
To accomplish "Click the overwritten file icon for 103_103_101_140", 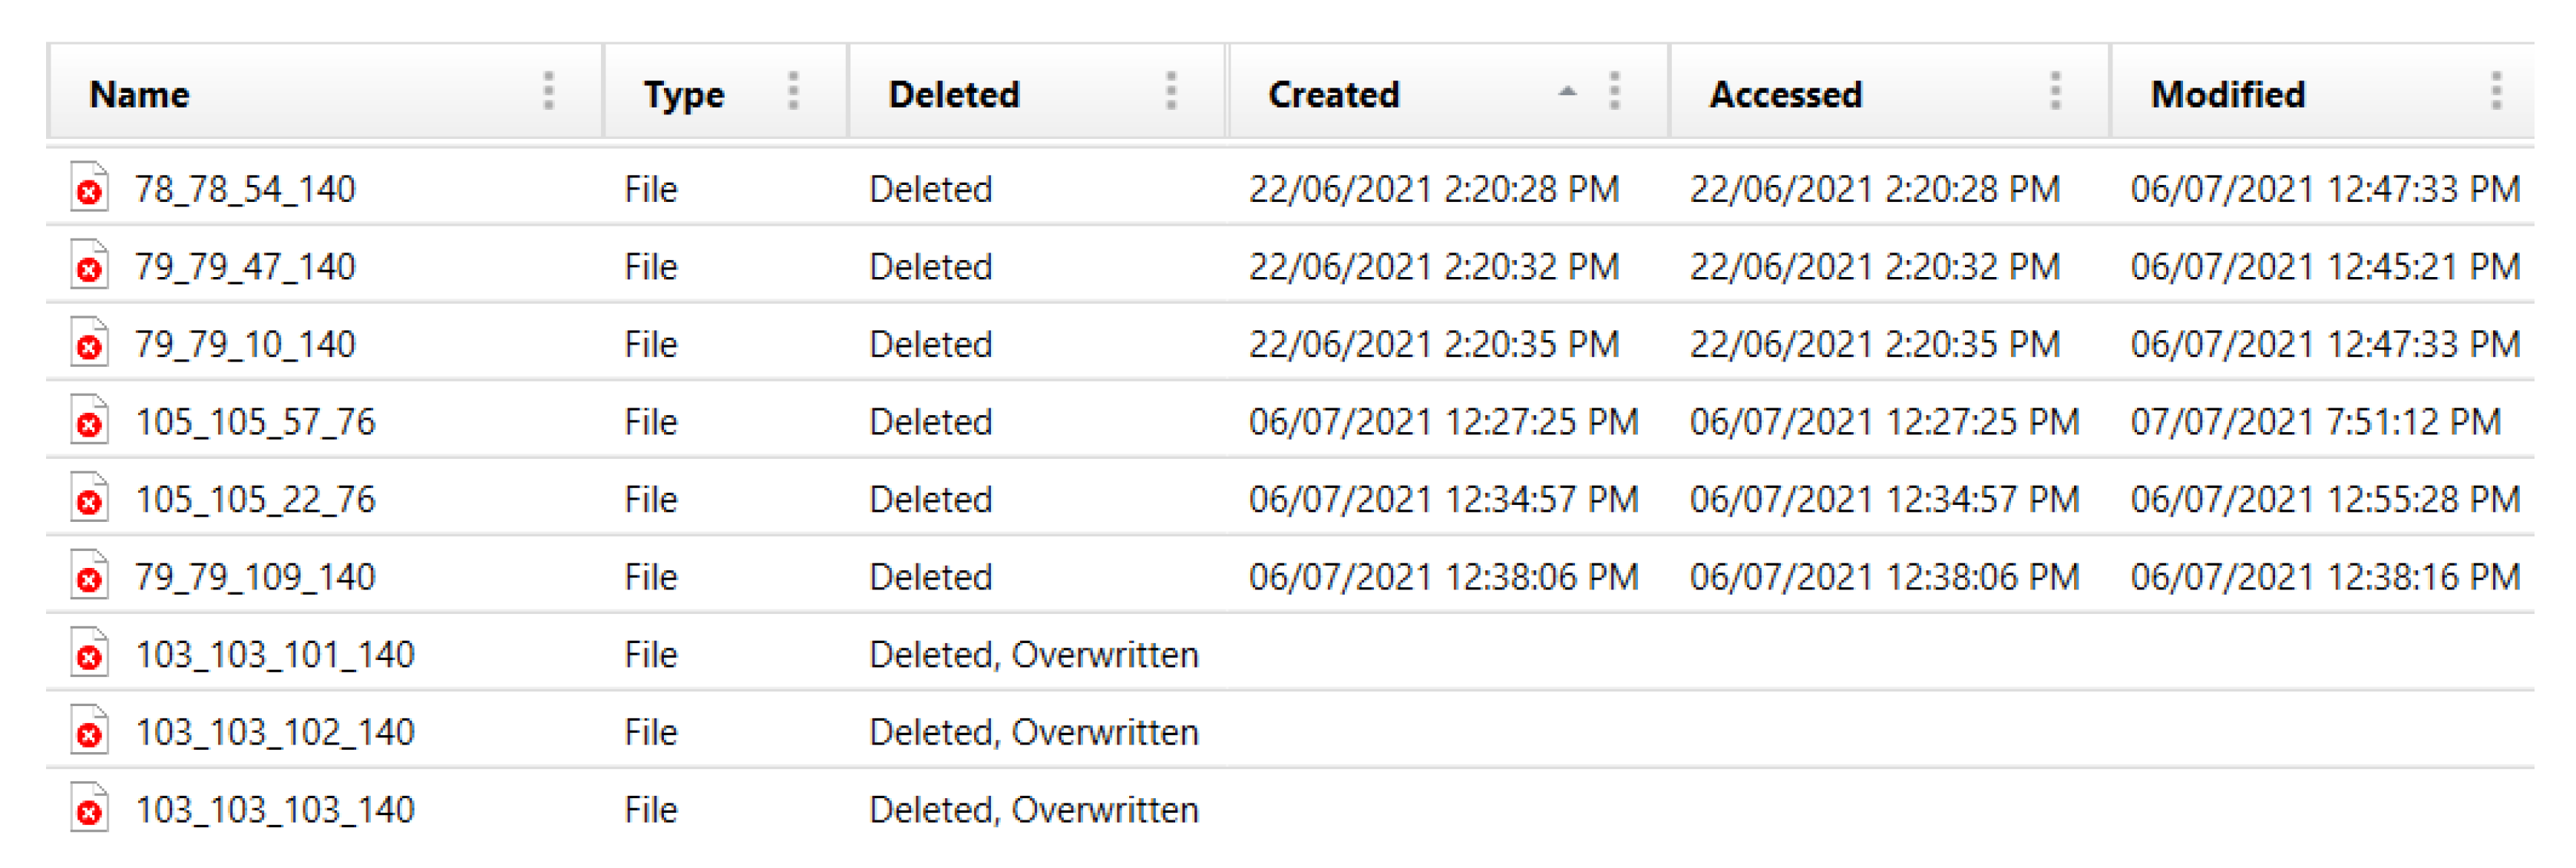I will [89, 653].
